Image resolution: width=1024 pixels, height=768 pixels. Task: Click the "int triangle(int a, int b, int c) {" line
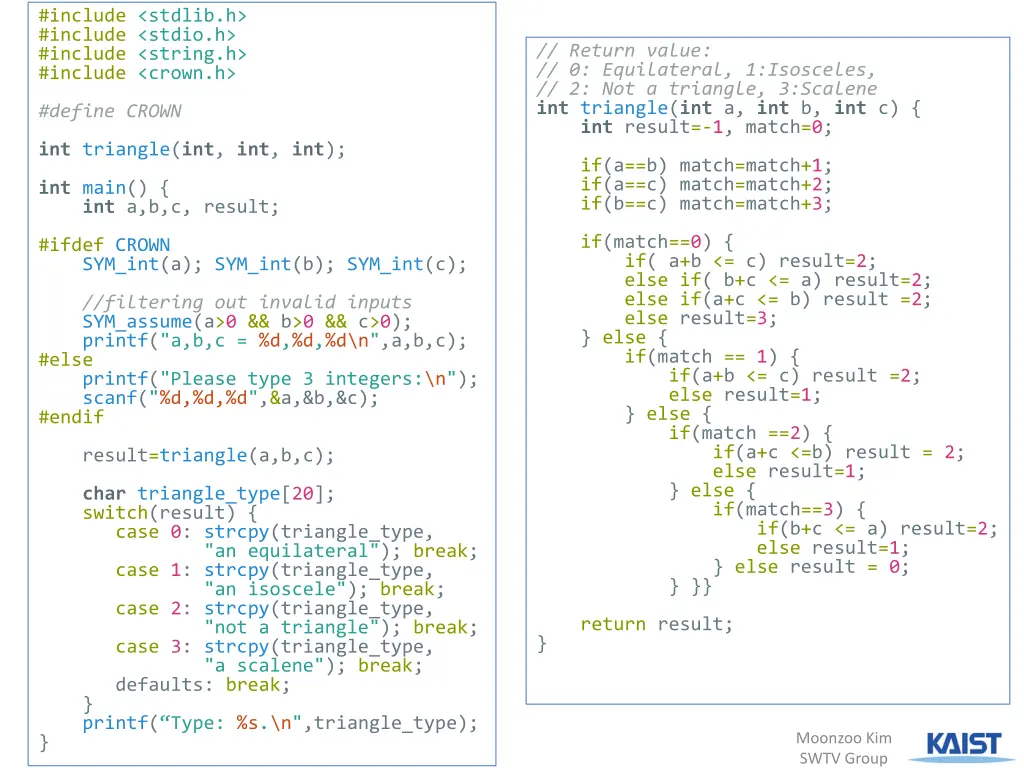tap(729, 108)
